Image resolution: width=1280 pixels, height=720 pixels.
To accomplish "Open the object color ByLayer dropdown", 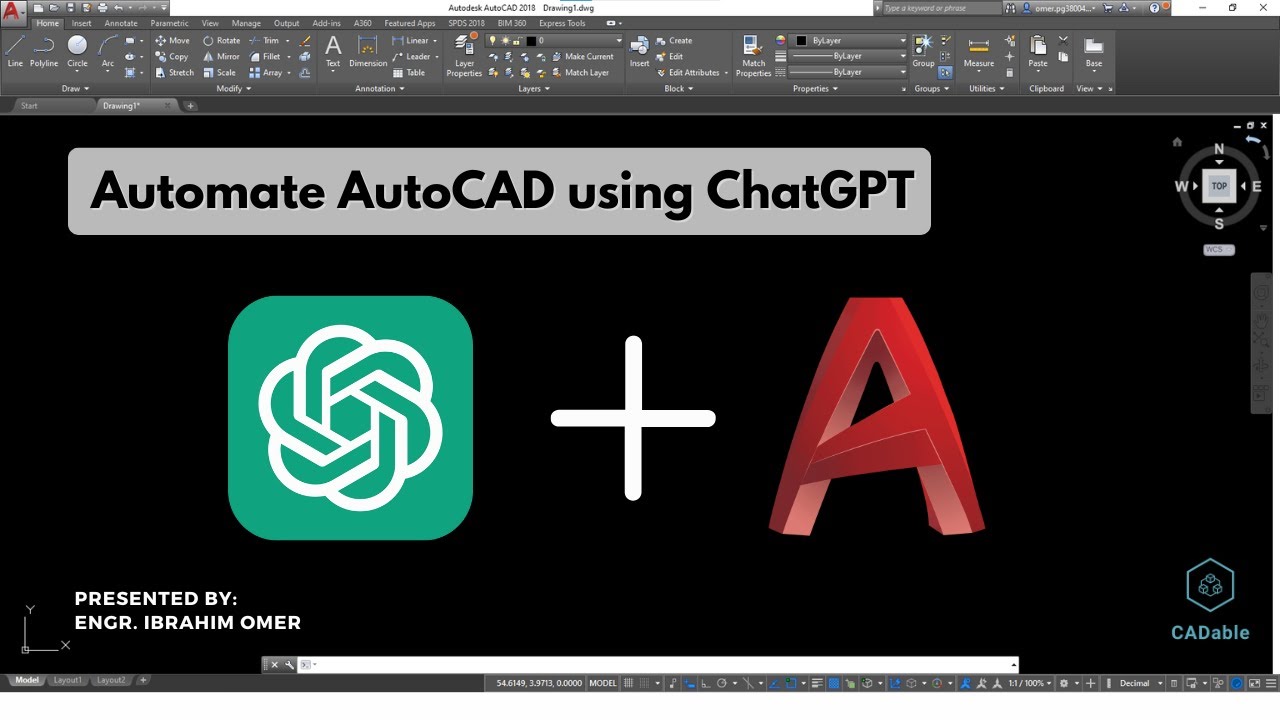I will coord(903,40).
